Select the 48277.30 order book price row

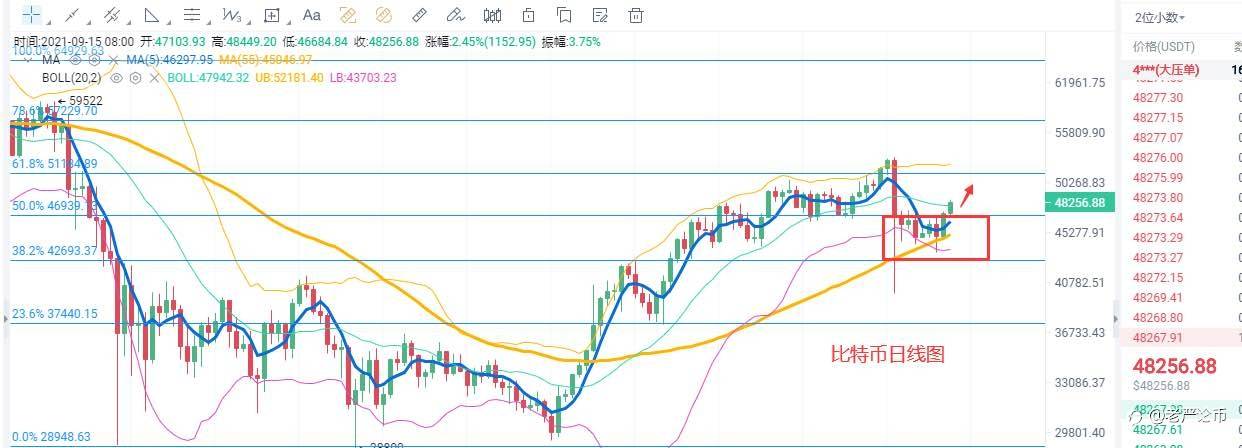(x=1180, y=97)
